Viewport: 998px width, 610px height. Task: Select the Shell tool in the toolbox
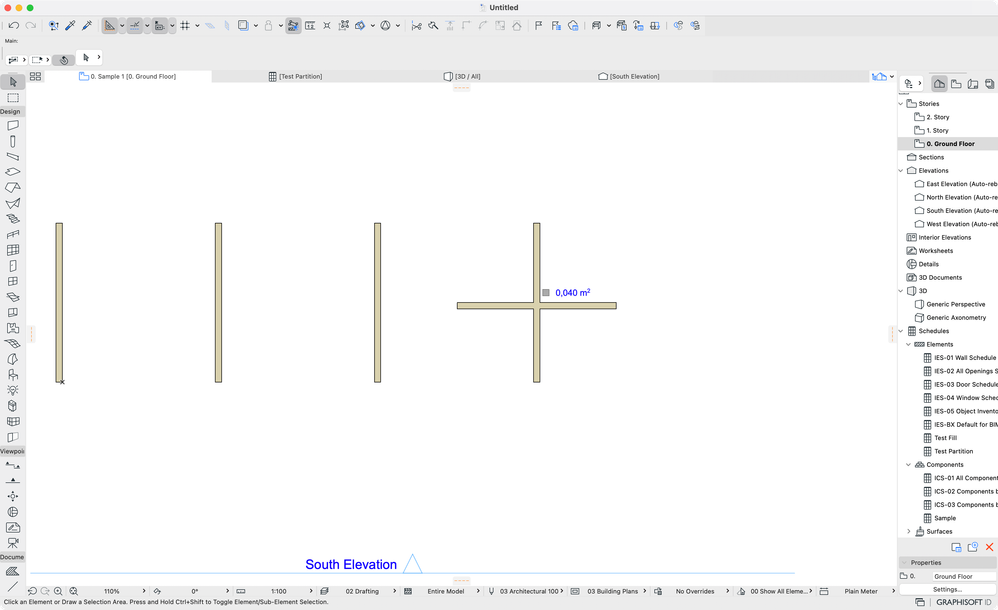coord(13,203)
